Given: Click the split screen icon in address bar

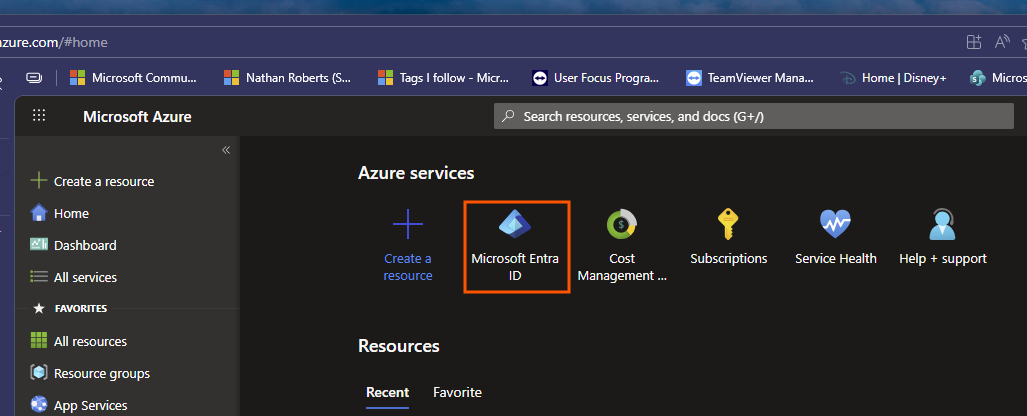Looking at the screenshot, I should pos(975,43).
